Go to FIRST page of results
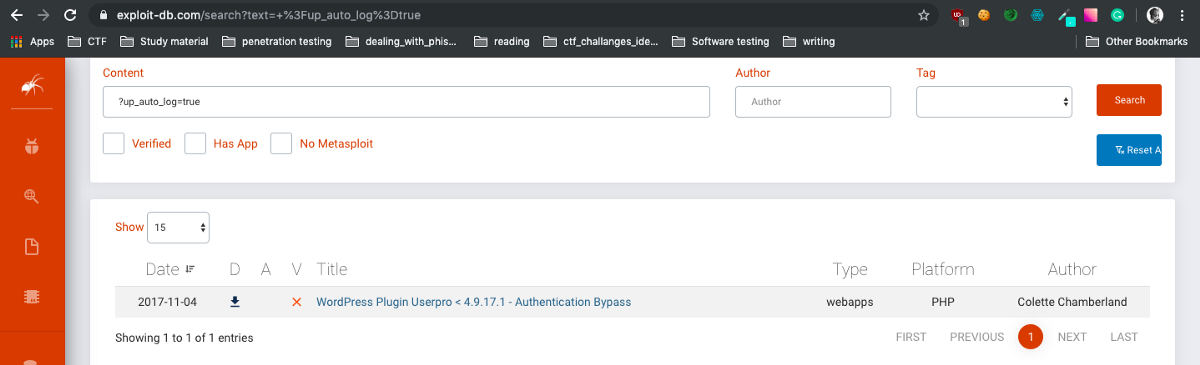Image resolution: width=1200 pixels, height=365 pixels. [x=911, y=337]
